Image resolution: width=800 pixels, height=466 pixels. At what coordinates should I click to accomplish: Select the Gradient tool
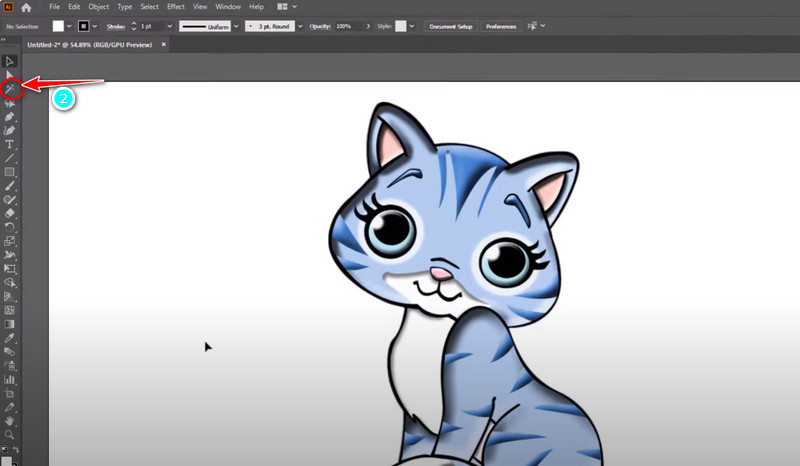pyautogui.click(x=9, y=324)
